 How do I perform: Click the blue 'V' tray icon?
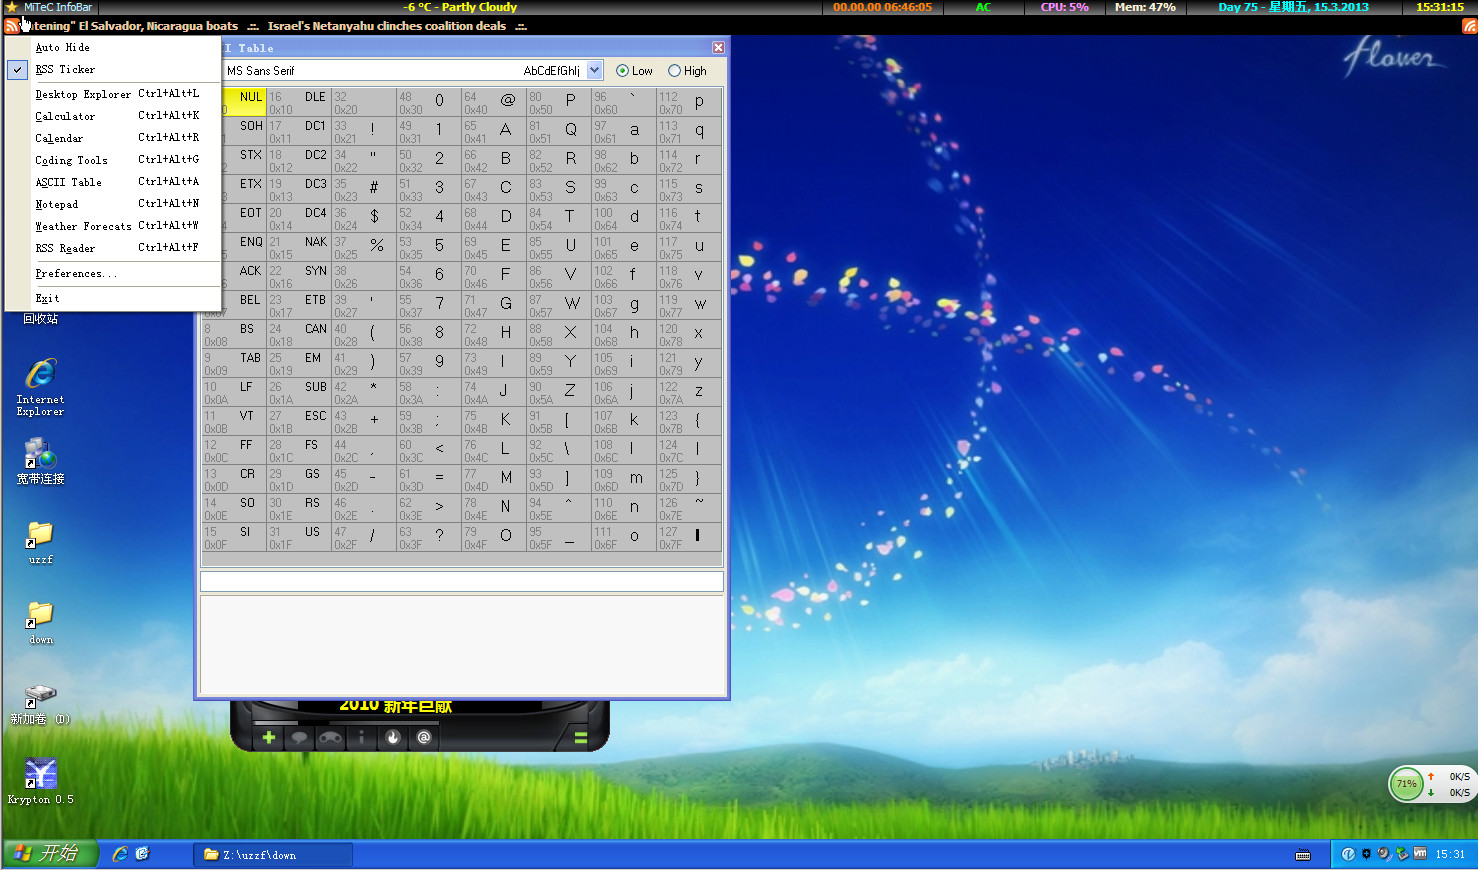pos(1348,854)
